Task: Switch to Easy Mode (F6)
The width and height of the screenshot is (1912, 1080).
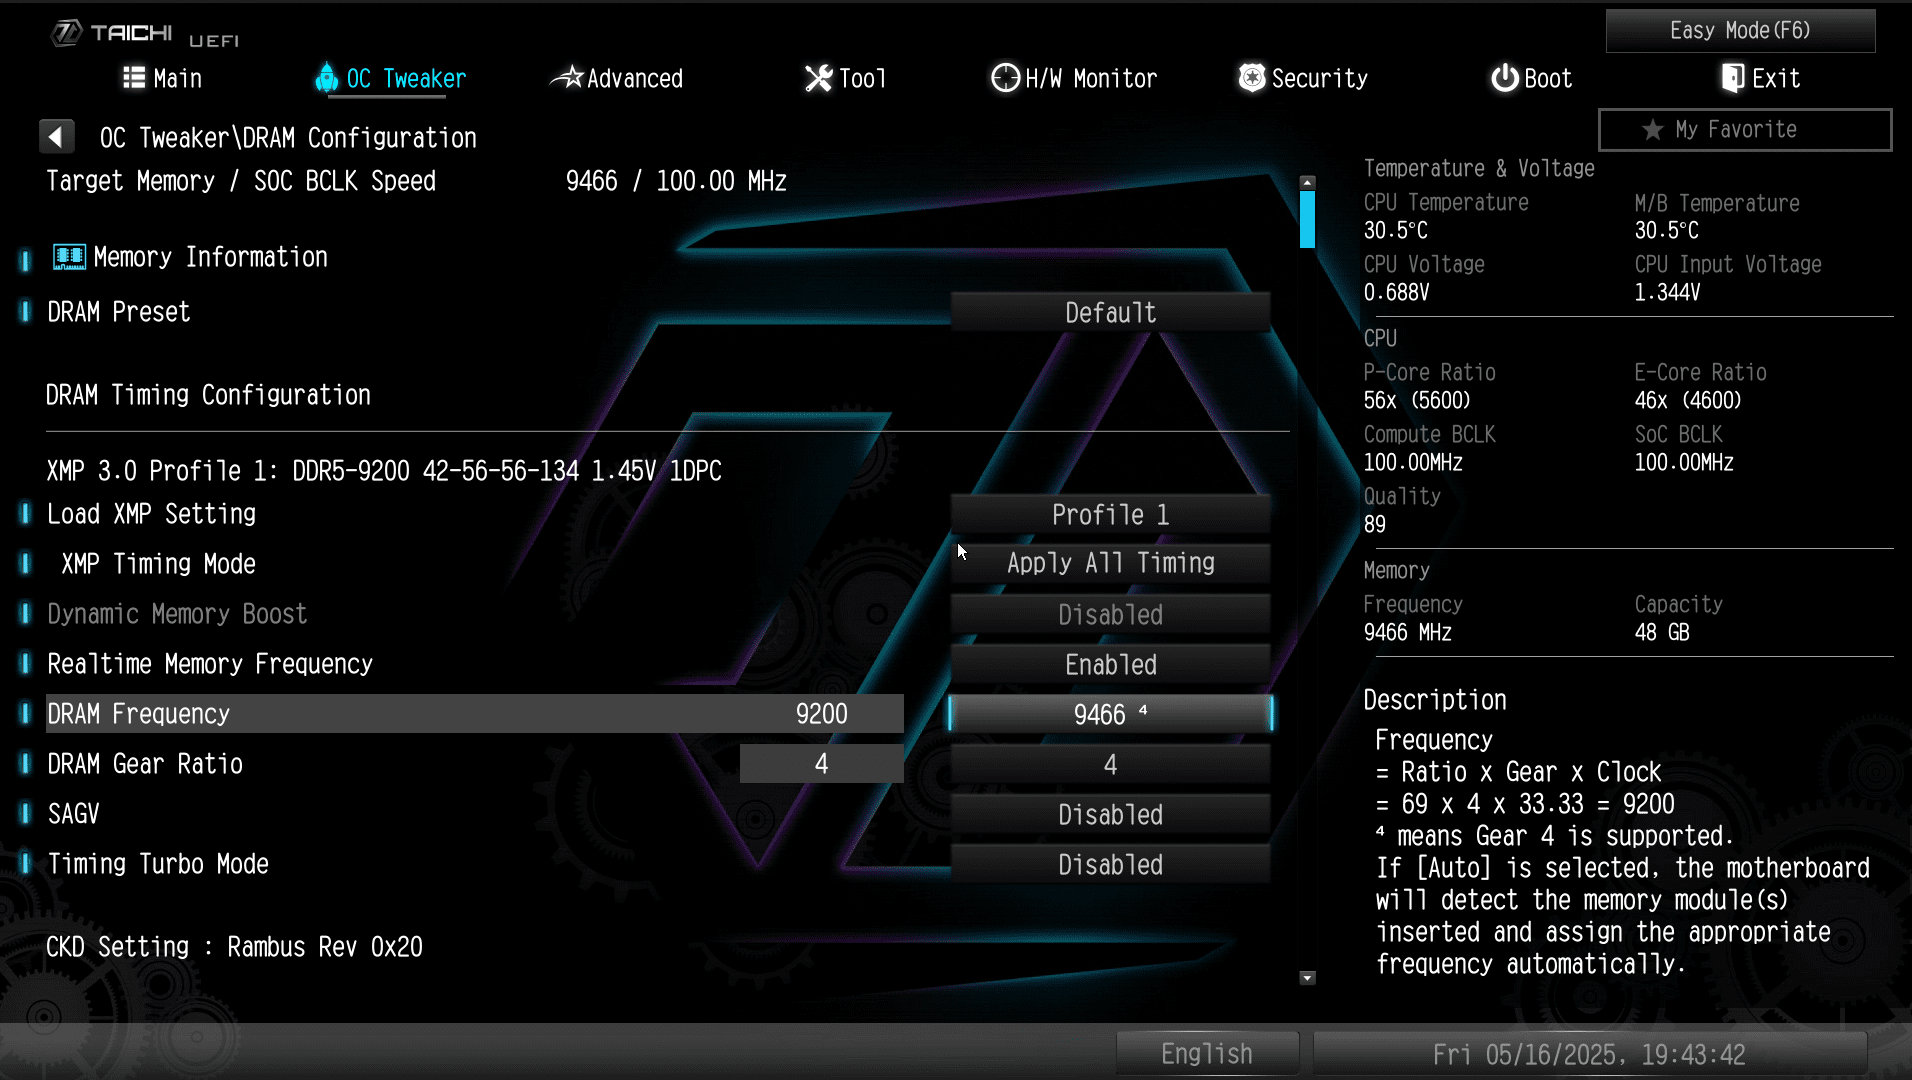Action: click(x=1740, y=31)
